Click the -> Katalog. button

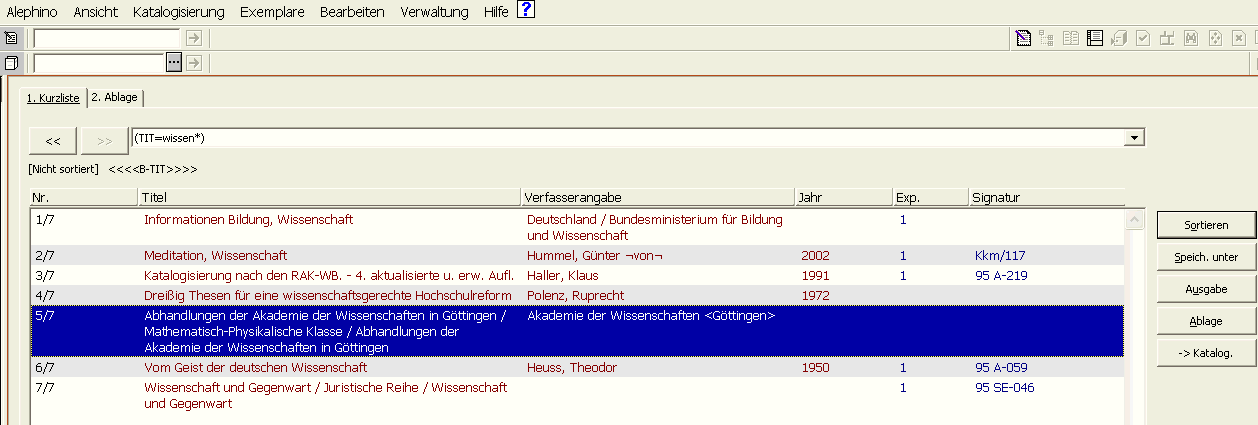click(x=1206, y=353)
